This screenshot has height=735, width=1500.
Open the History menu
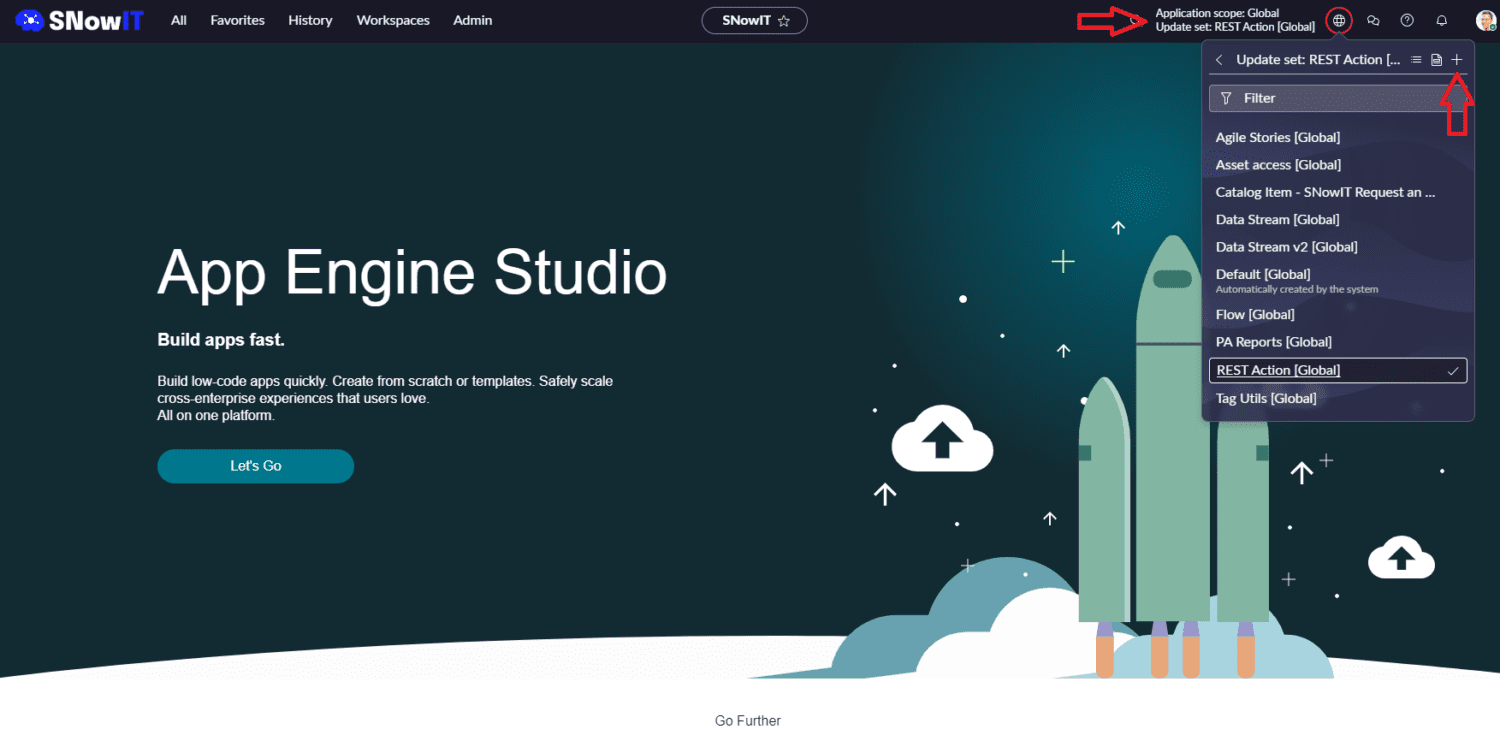tap(310, 20)
